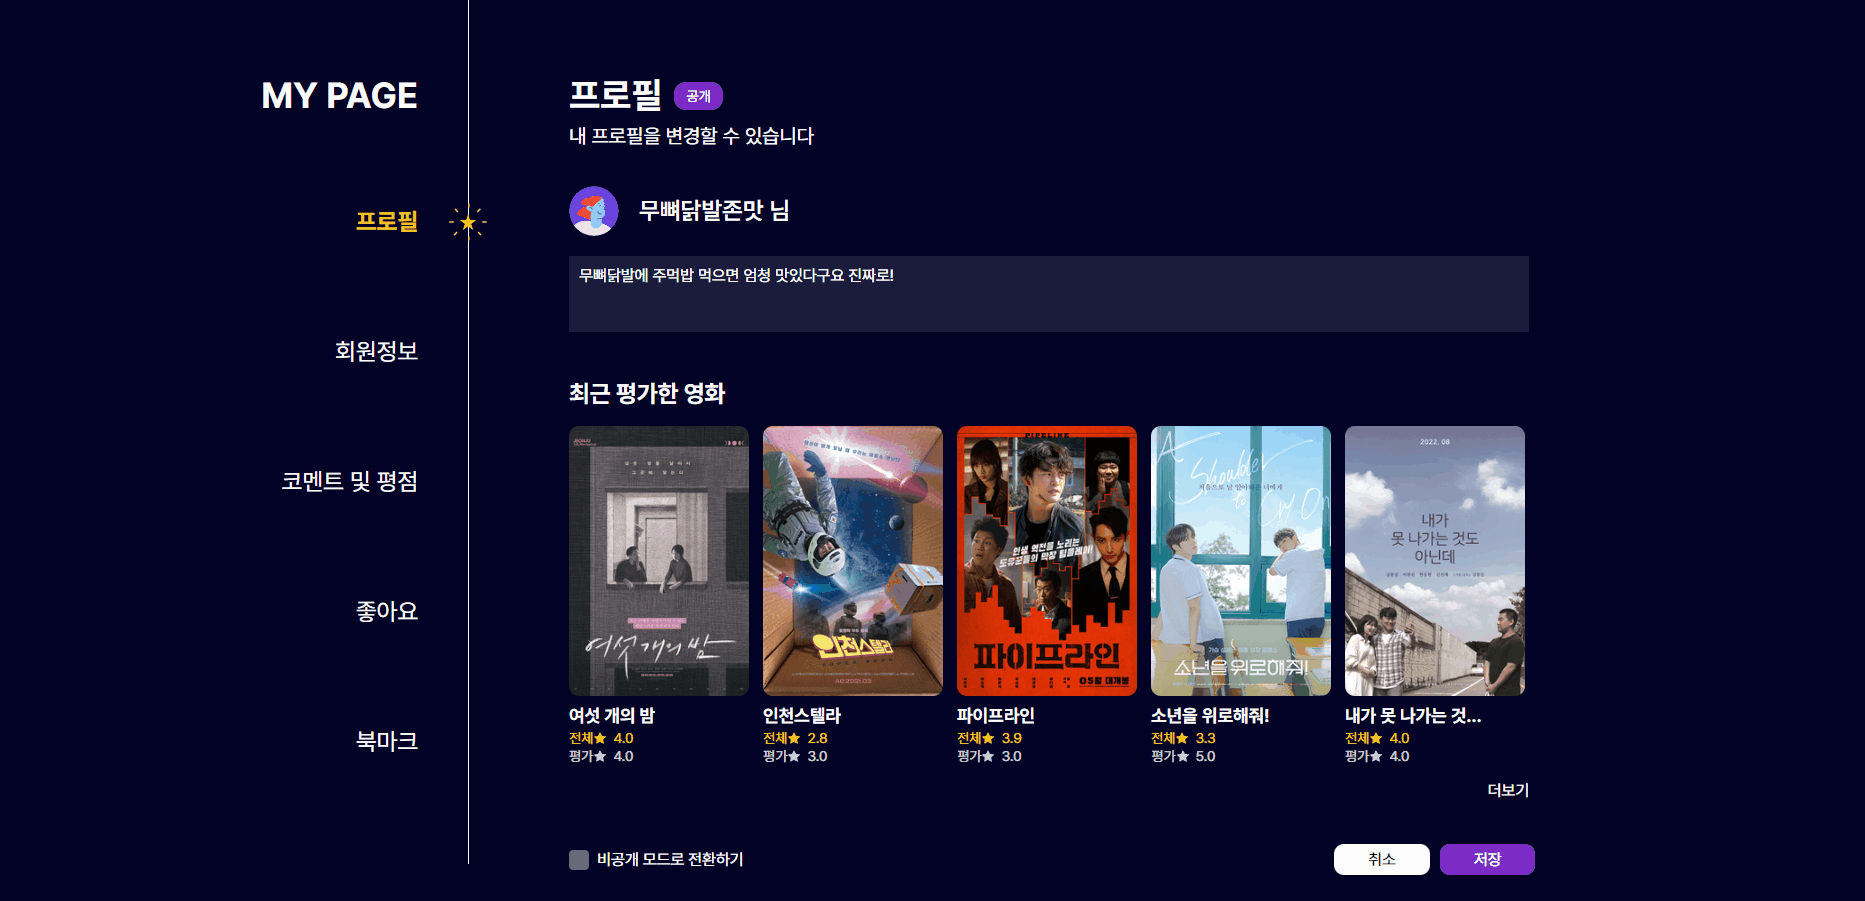Click the purple 공개 status badge
This screenshot has width=1865, height=901.
(x=698, y=96)
